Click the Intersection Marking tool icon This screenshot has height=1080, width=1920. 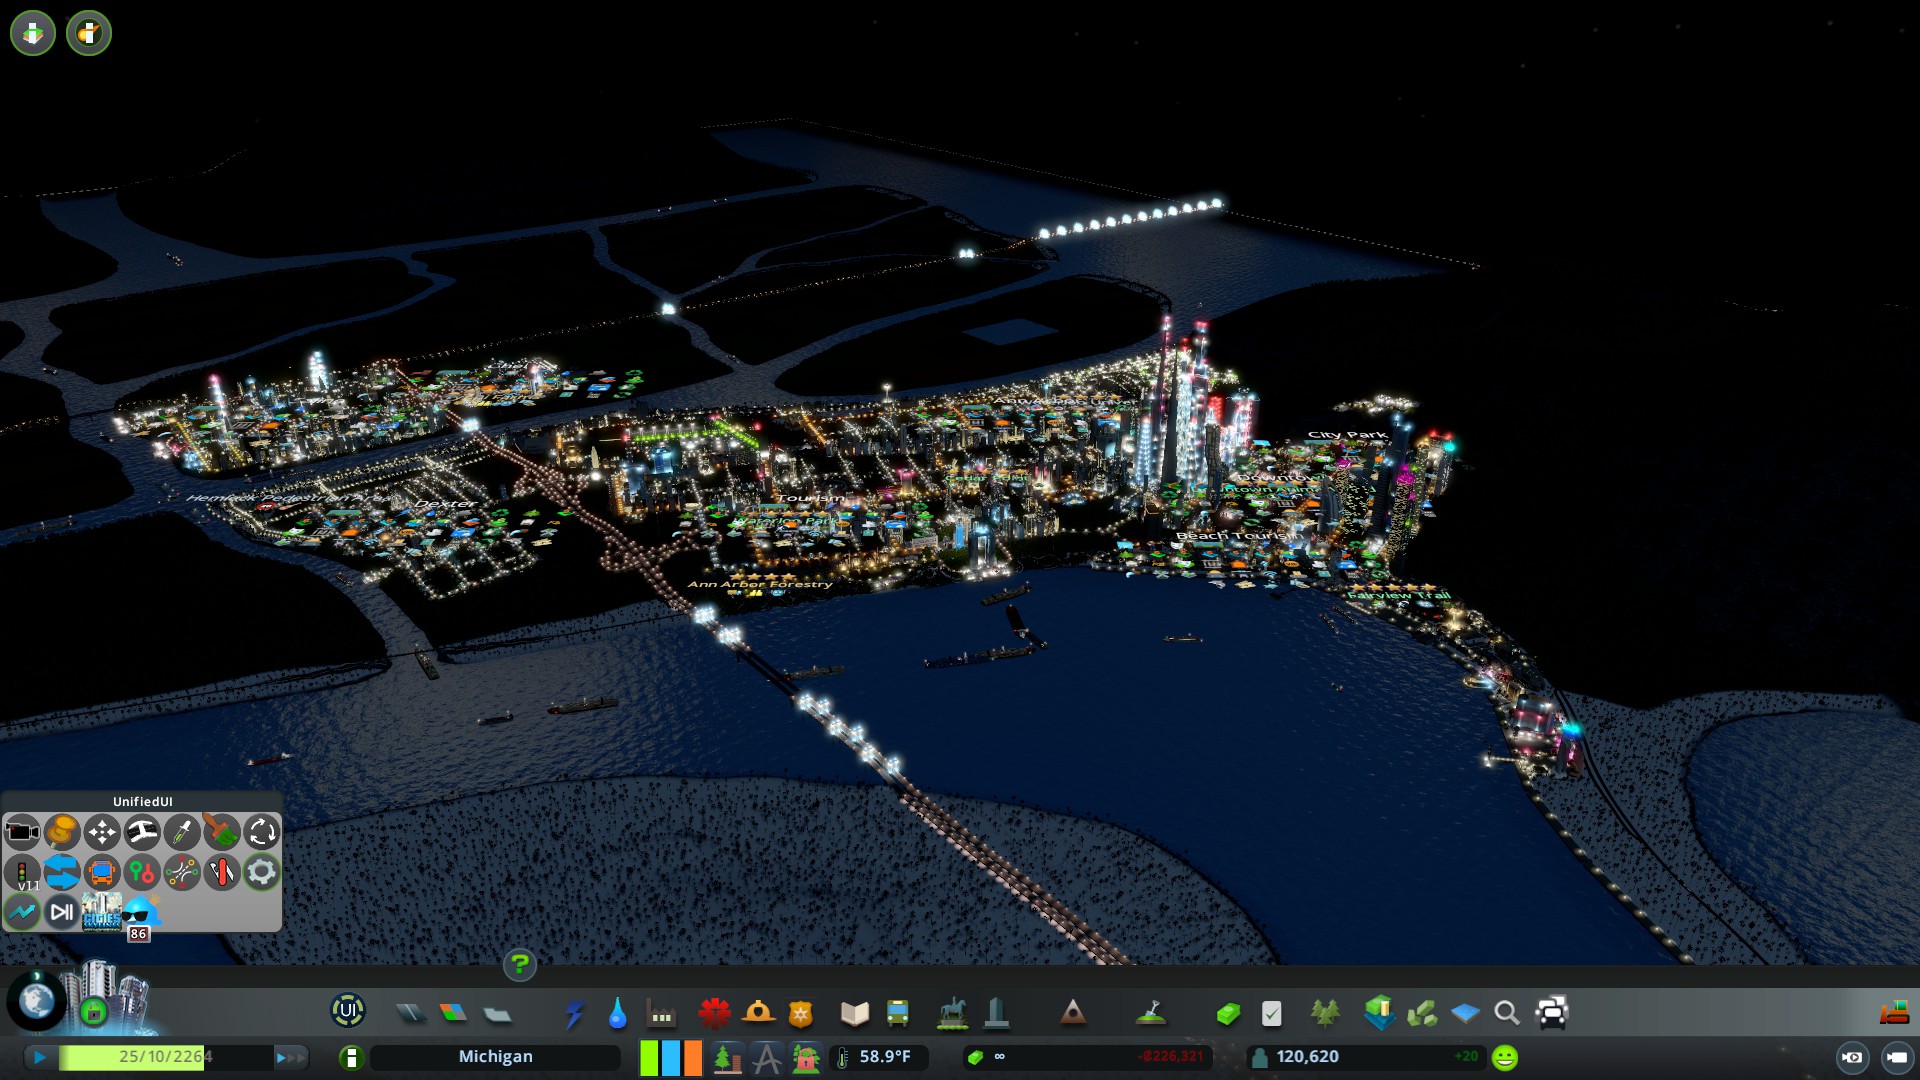tap(182, 872)
